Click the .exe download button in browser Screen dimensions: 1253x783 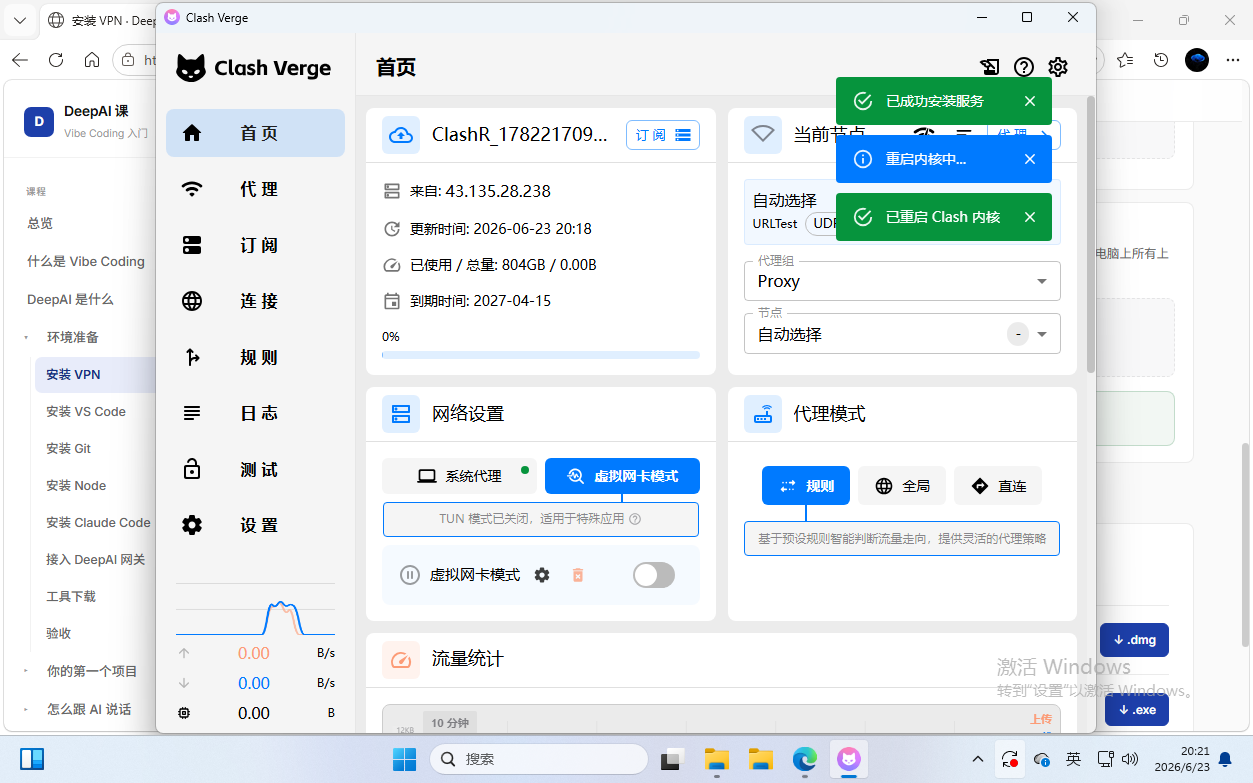click(1136, 710)
